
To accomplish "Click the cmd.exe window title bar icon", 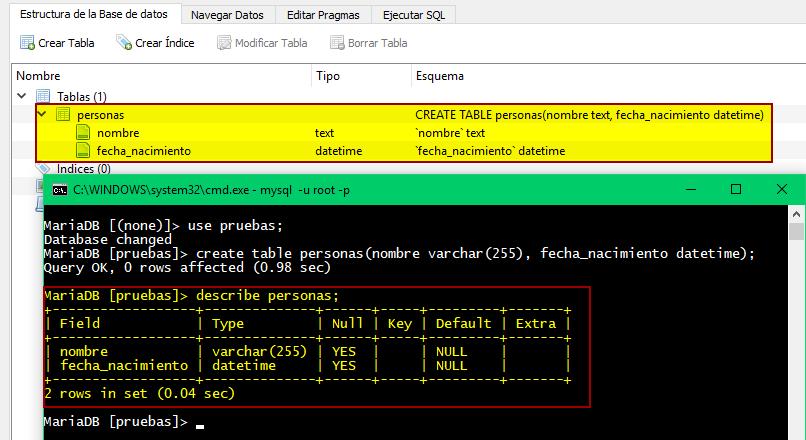I will (x=60, y=190).
